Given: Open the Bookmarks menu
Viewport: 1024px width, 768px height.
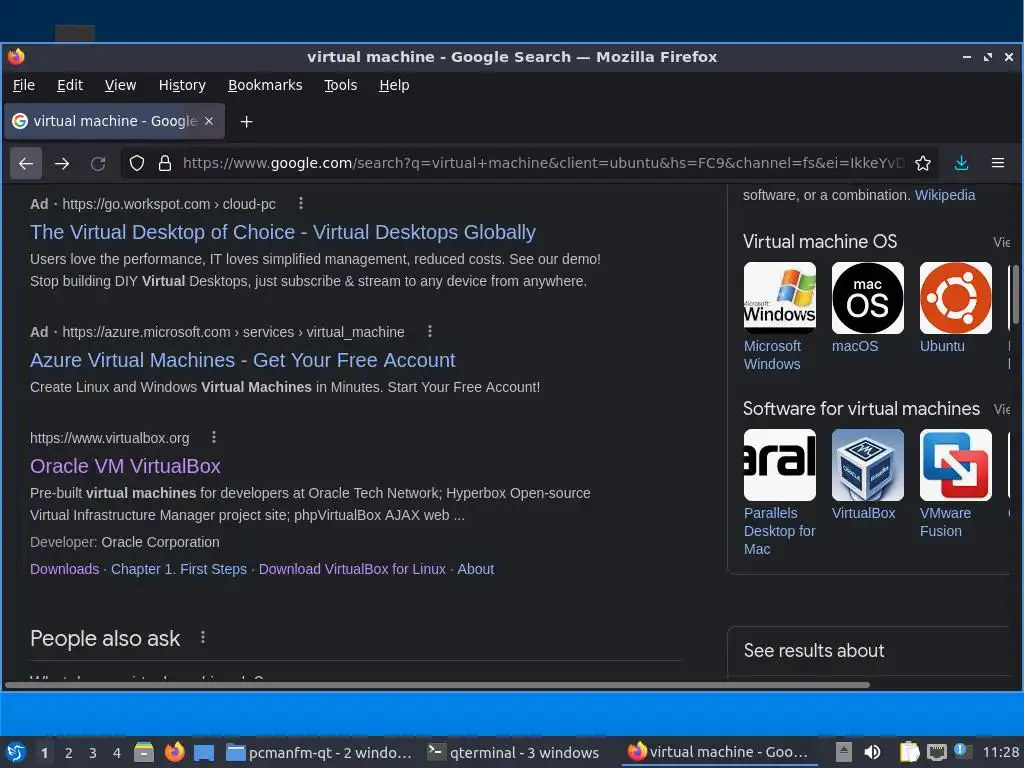Looking at the screenshot, I should click(x=265, y=85).
